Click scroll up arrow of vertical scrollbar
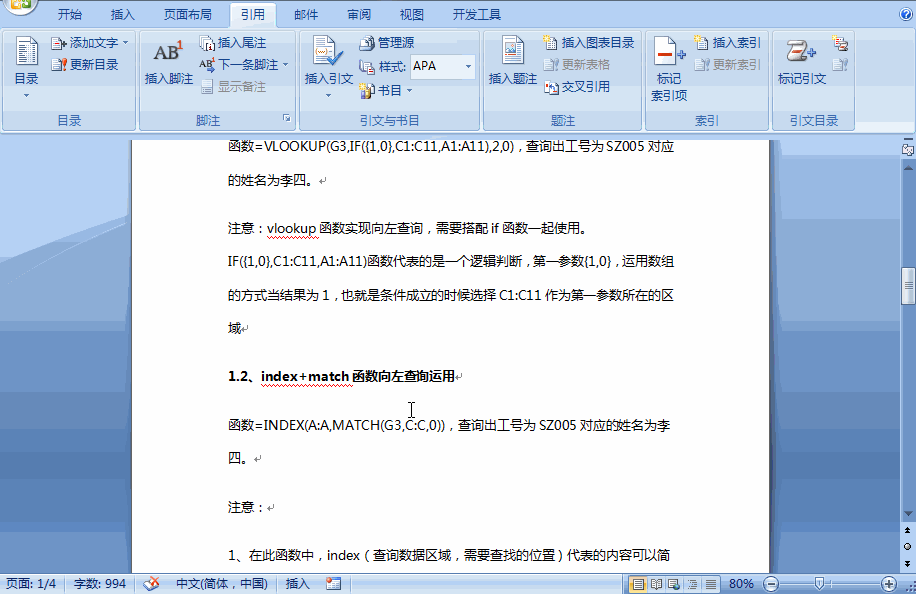 (x=908, y=168)
